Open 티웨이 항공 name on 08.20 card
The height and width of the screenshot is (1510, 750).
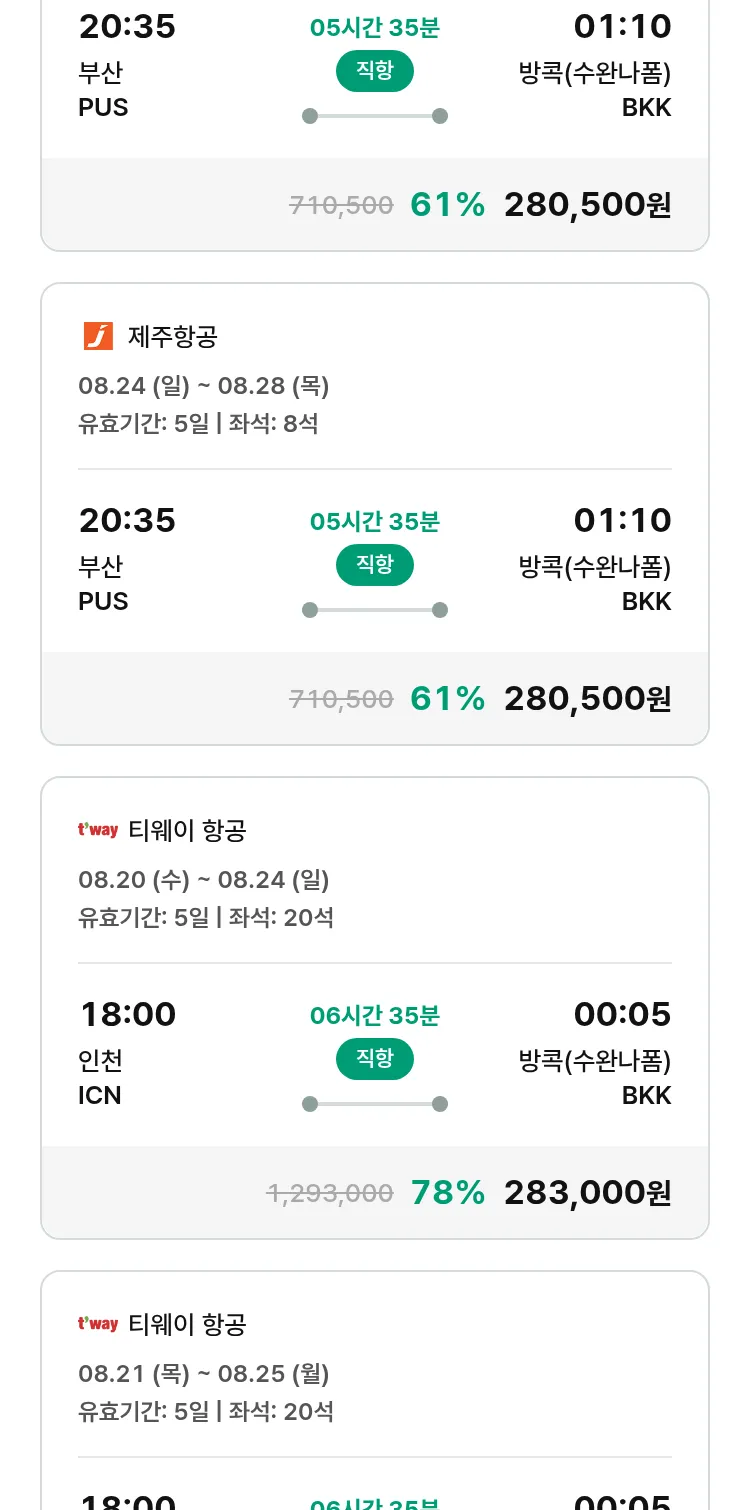pyautogui.click(x=188, y=830)
